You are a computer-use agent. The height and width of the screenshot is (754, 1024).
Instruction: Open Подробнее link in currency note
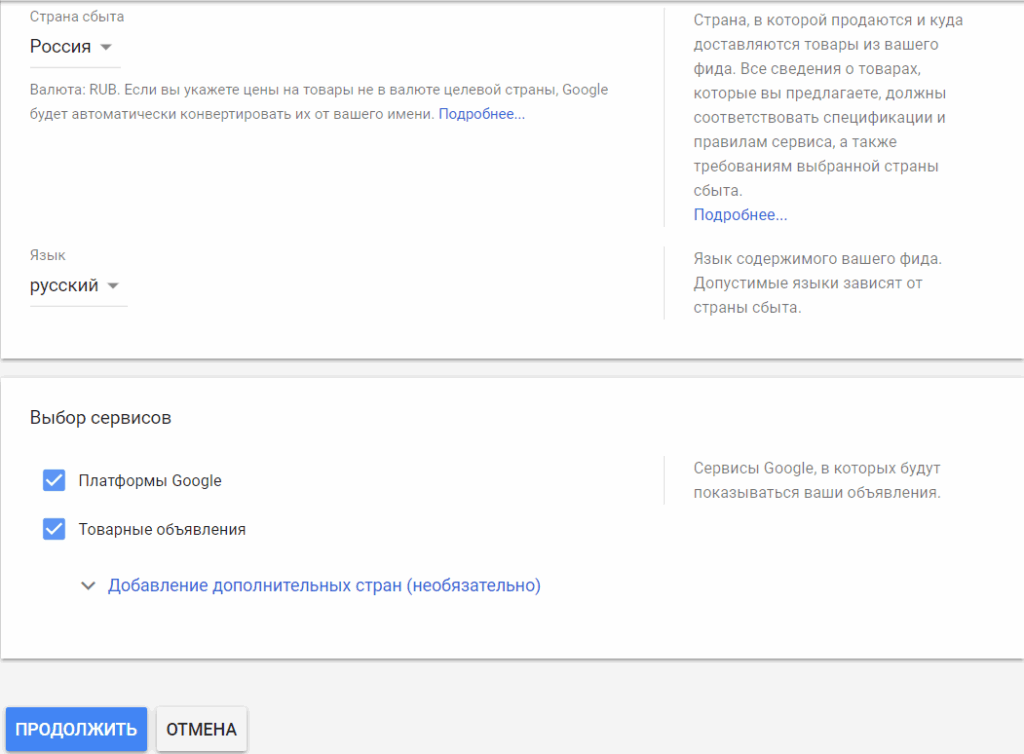click(481, 115)
